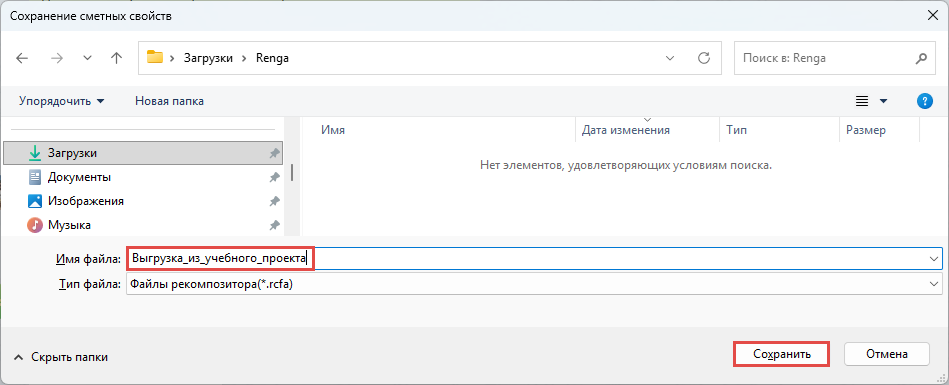Go back with the left arrow
The height and width of the screenshot is (385, 949).
coord(22,58)
